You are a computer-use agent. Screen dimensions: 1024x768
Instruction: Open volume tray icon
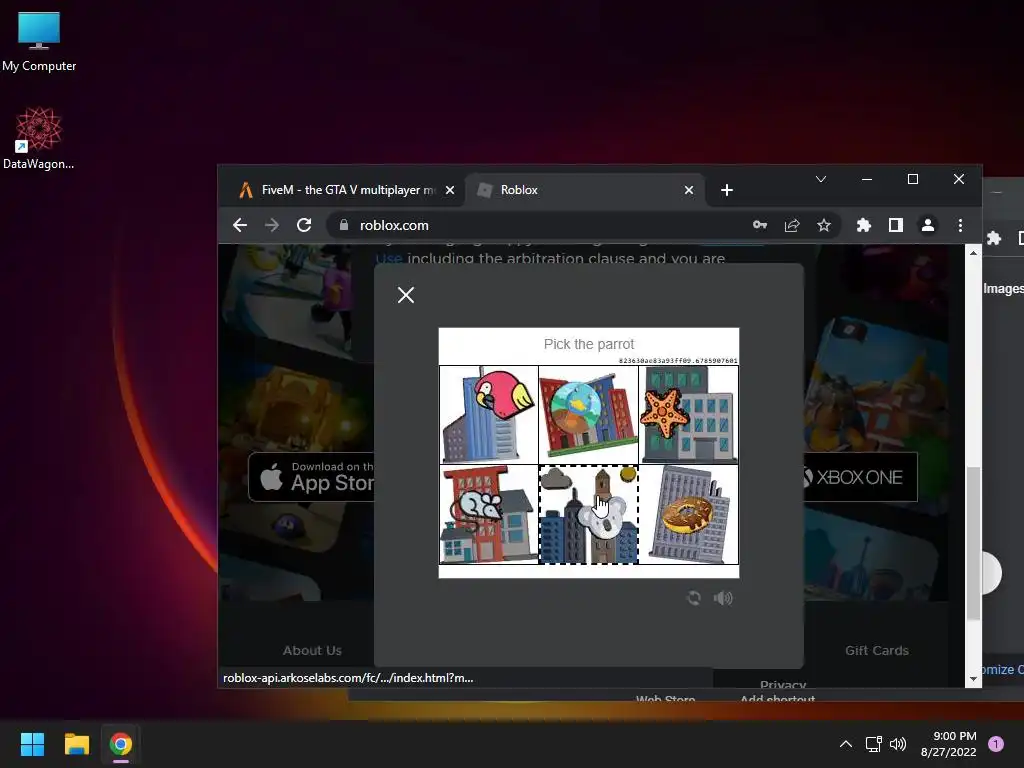[x=898, y=744]
